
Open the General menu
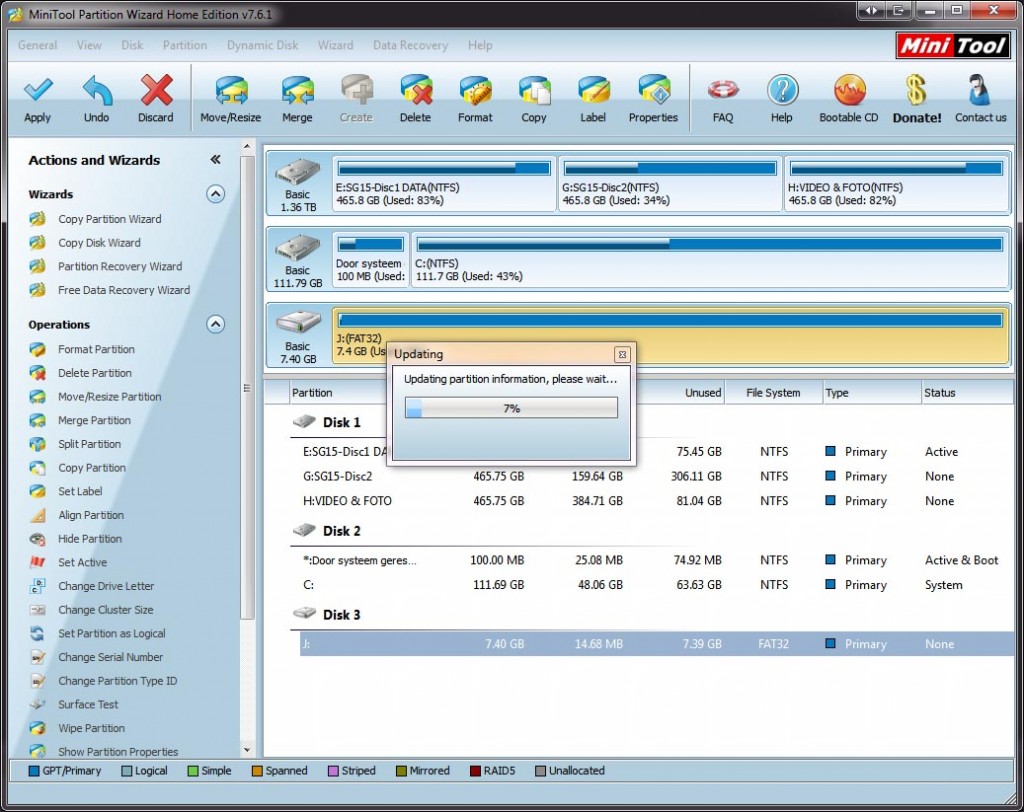tap(37, 45)
